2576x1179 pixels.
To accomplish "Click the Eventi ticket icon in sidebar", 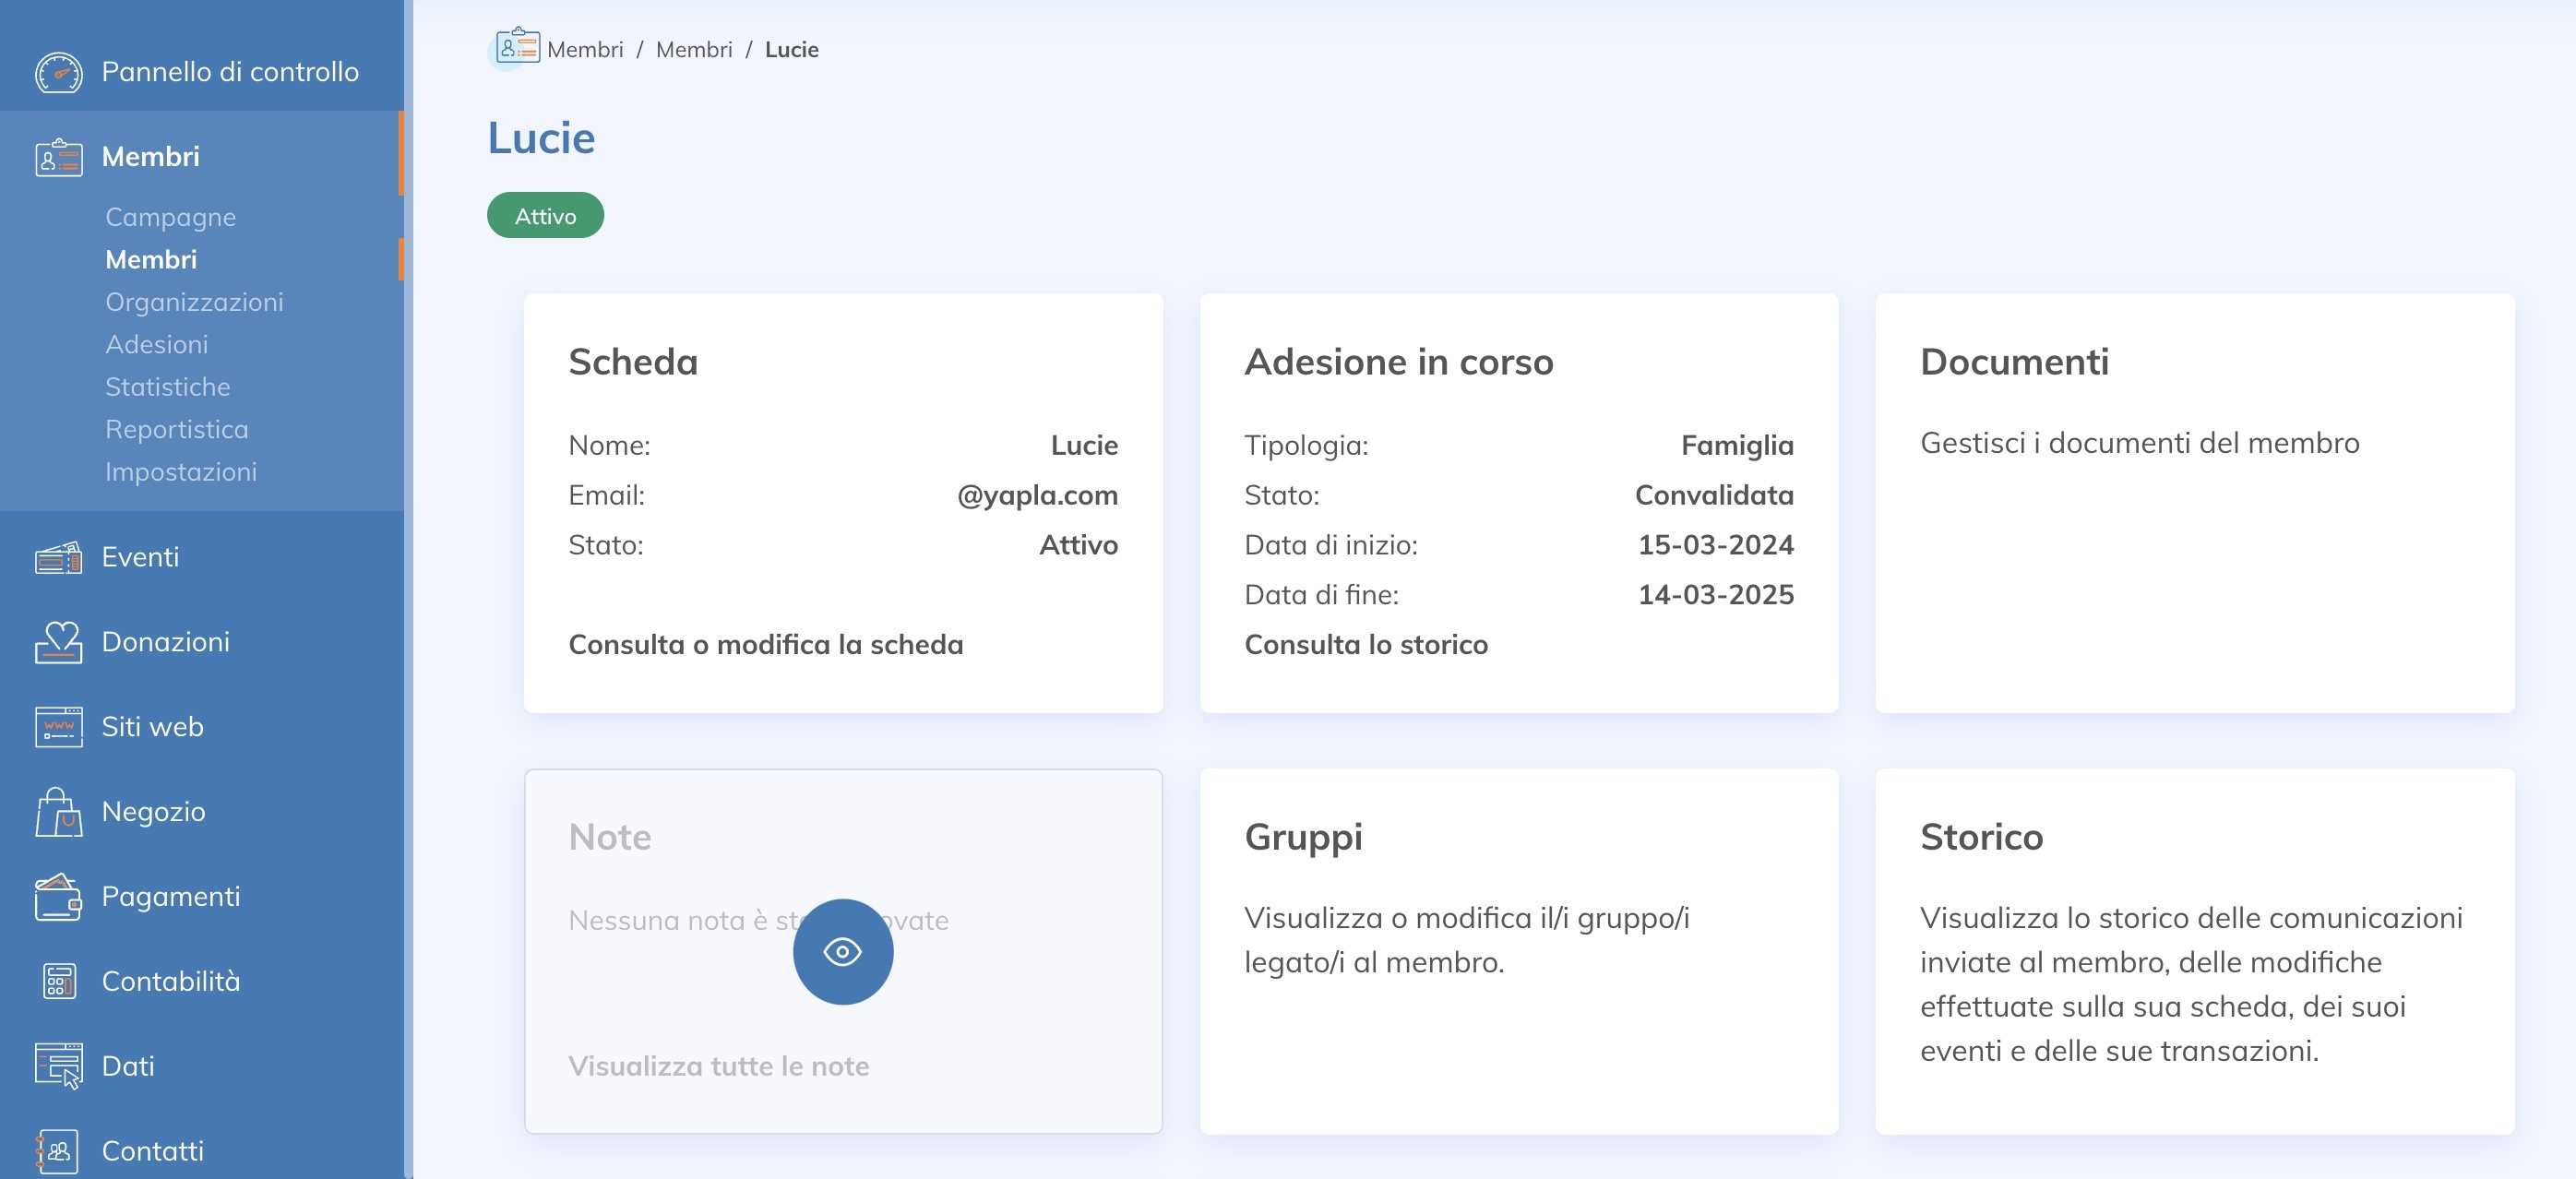I will pos(58,557).
